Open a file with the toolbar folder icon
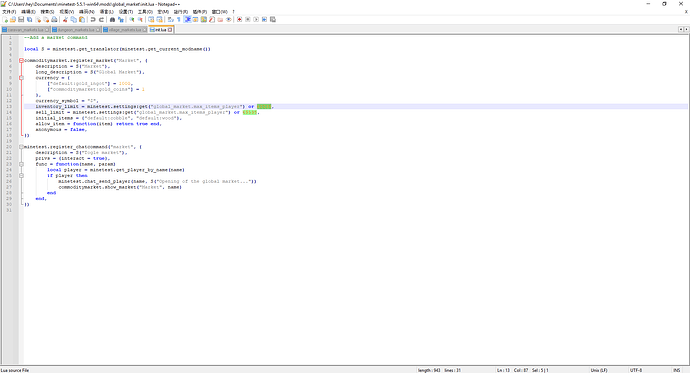Image resolution: width=690 pixels, height=373 pixels. [x=13, y=19]
